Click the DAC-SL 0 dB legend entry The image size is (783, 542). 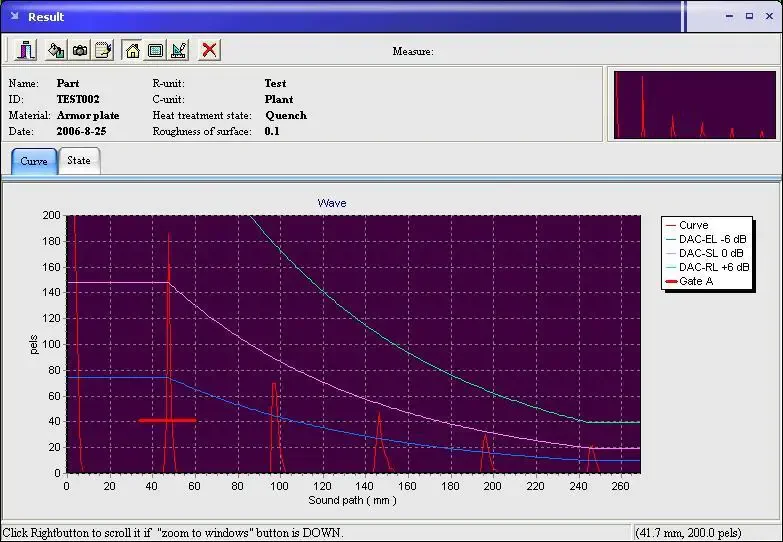[x=705, y=253]
